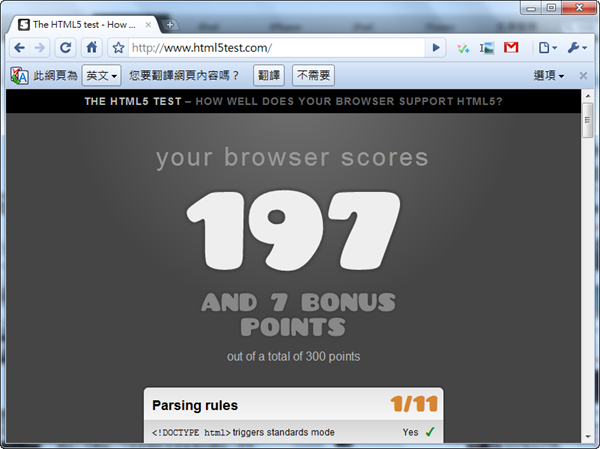
Task: Click the AND 7 BONUS POINTS text
Action: [x=298, y=315]
